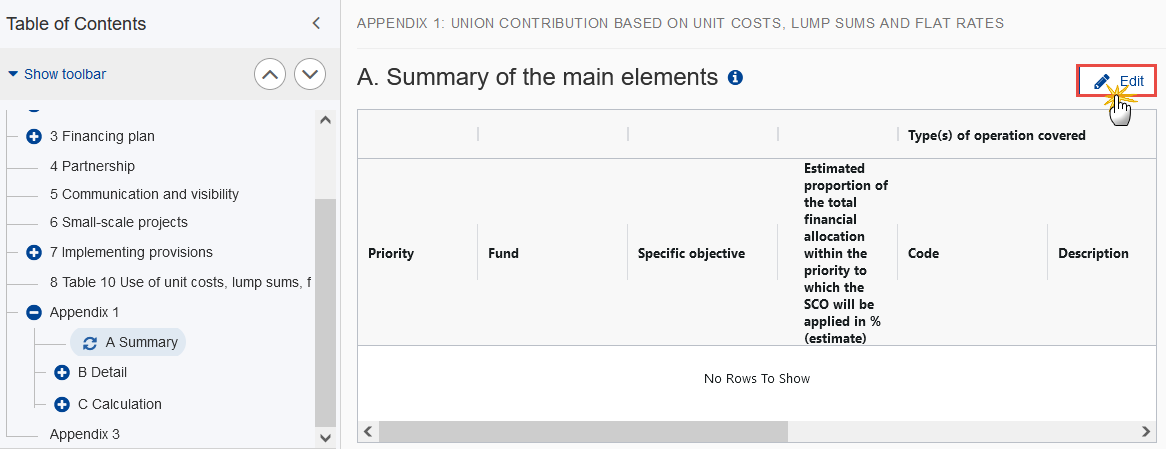This screenshot has width=1166, height=449.
Task: Open 8 Table 10 Use of unit costs
Action: click(181, 282)
